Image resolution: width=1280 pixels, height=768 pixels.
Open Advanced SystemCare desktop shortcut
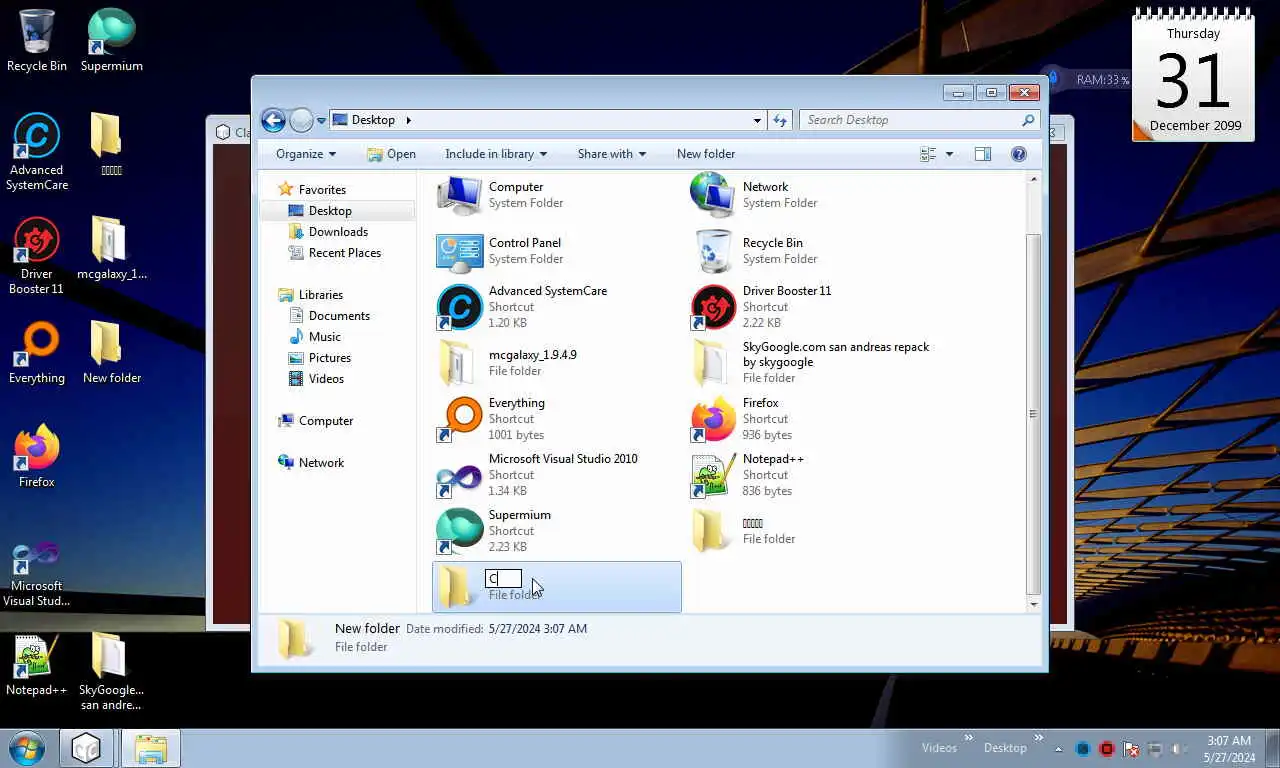pyautogui.click(x=37, y=152)
